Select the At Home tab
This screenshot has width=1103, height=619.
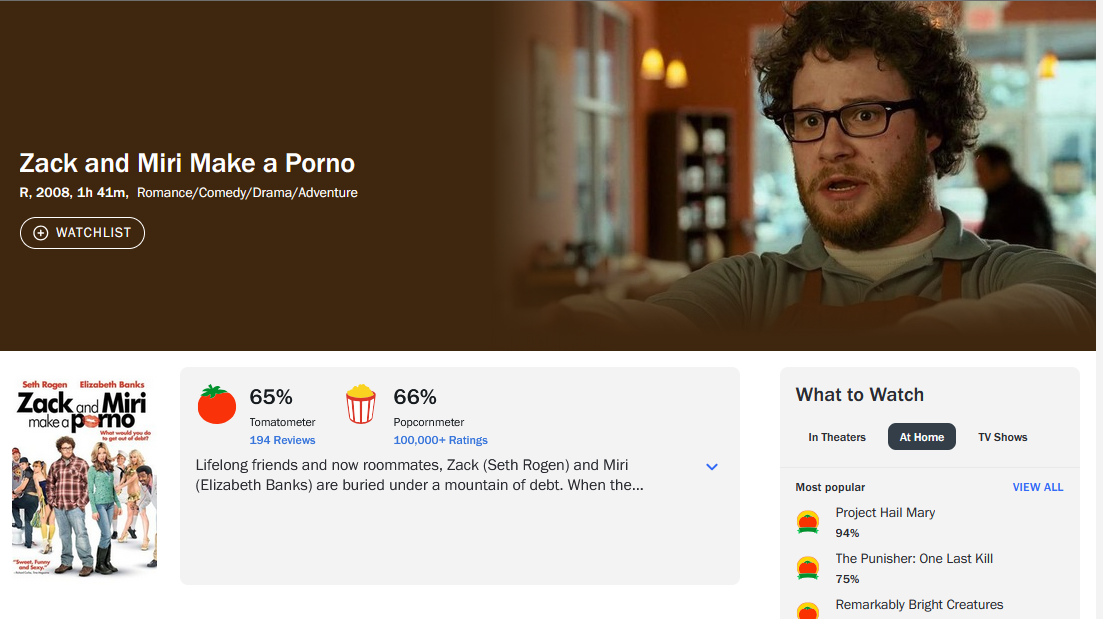(x=922, y=437)
